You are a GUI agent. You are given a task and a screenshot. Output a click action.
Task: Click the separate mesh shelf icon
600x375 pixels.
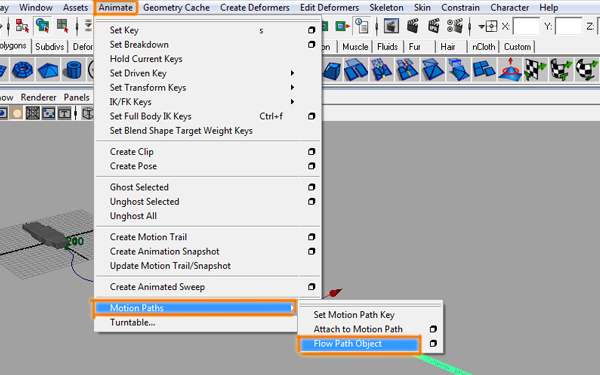(484, 70)
